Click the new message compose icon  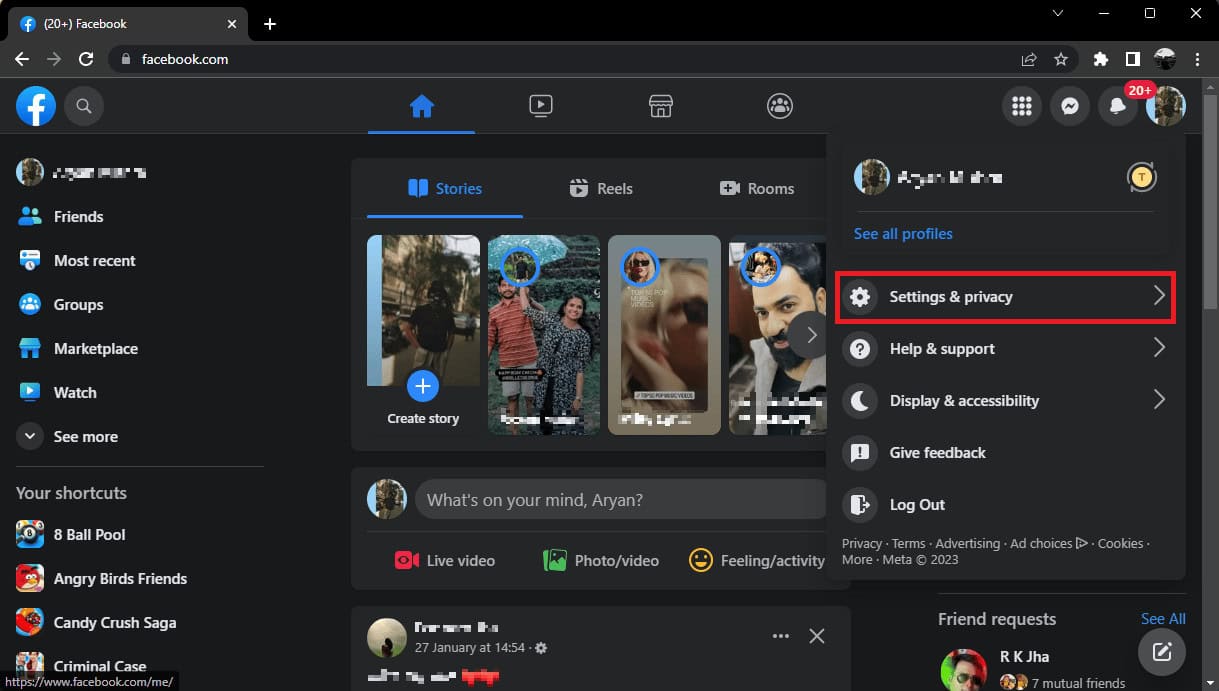(x=1162, y=652)
